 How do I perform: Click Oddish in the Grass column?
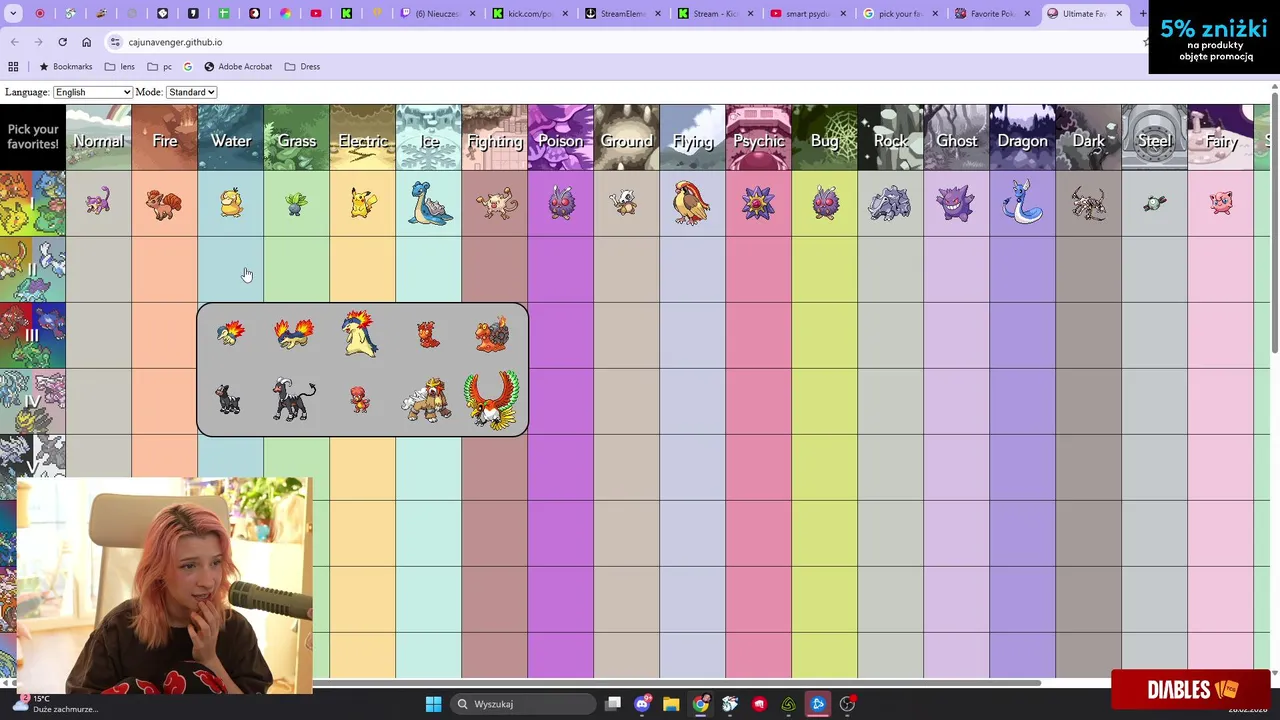295,204
